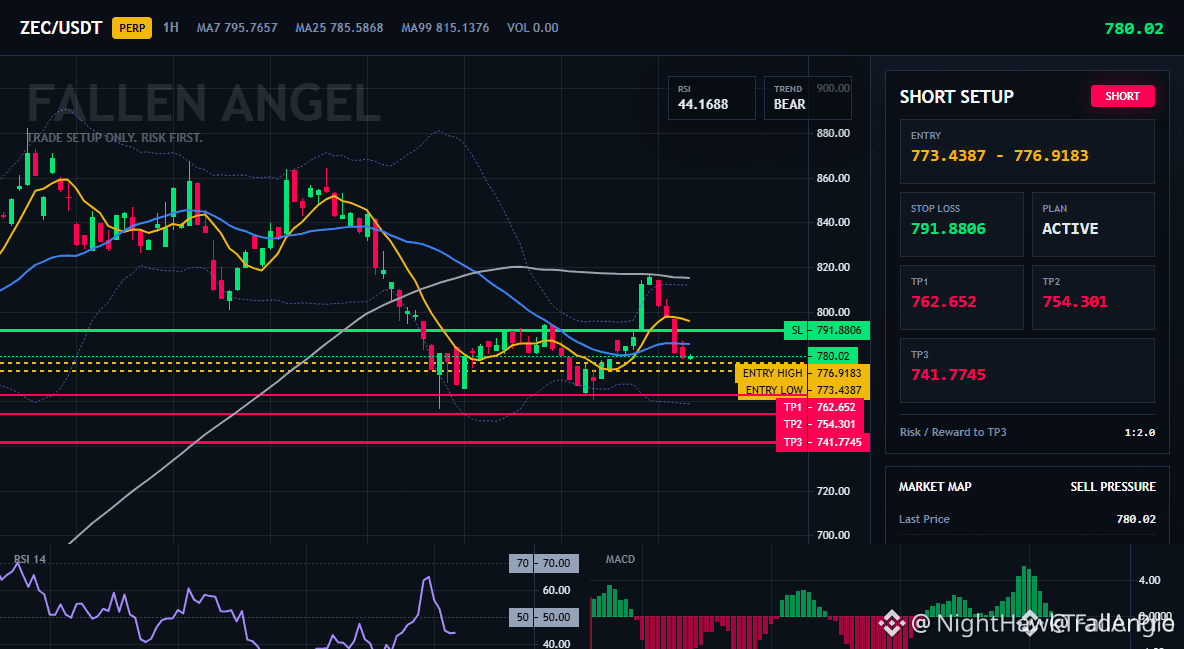Viewport: 1184px width, 649px height.
Task: Click the green SL 791.8806 axis tag
Action: pos(827,330)
